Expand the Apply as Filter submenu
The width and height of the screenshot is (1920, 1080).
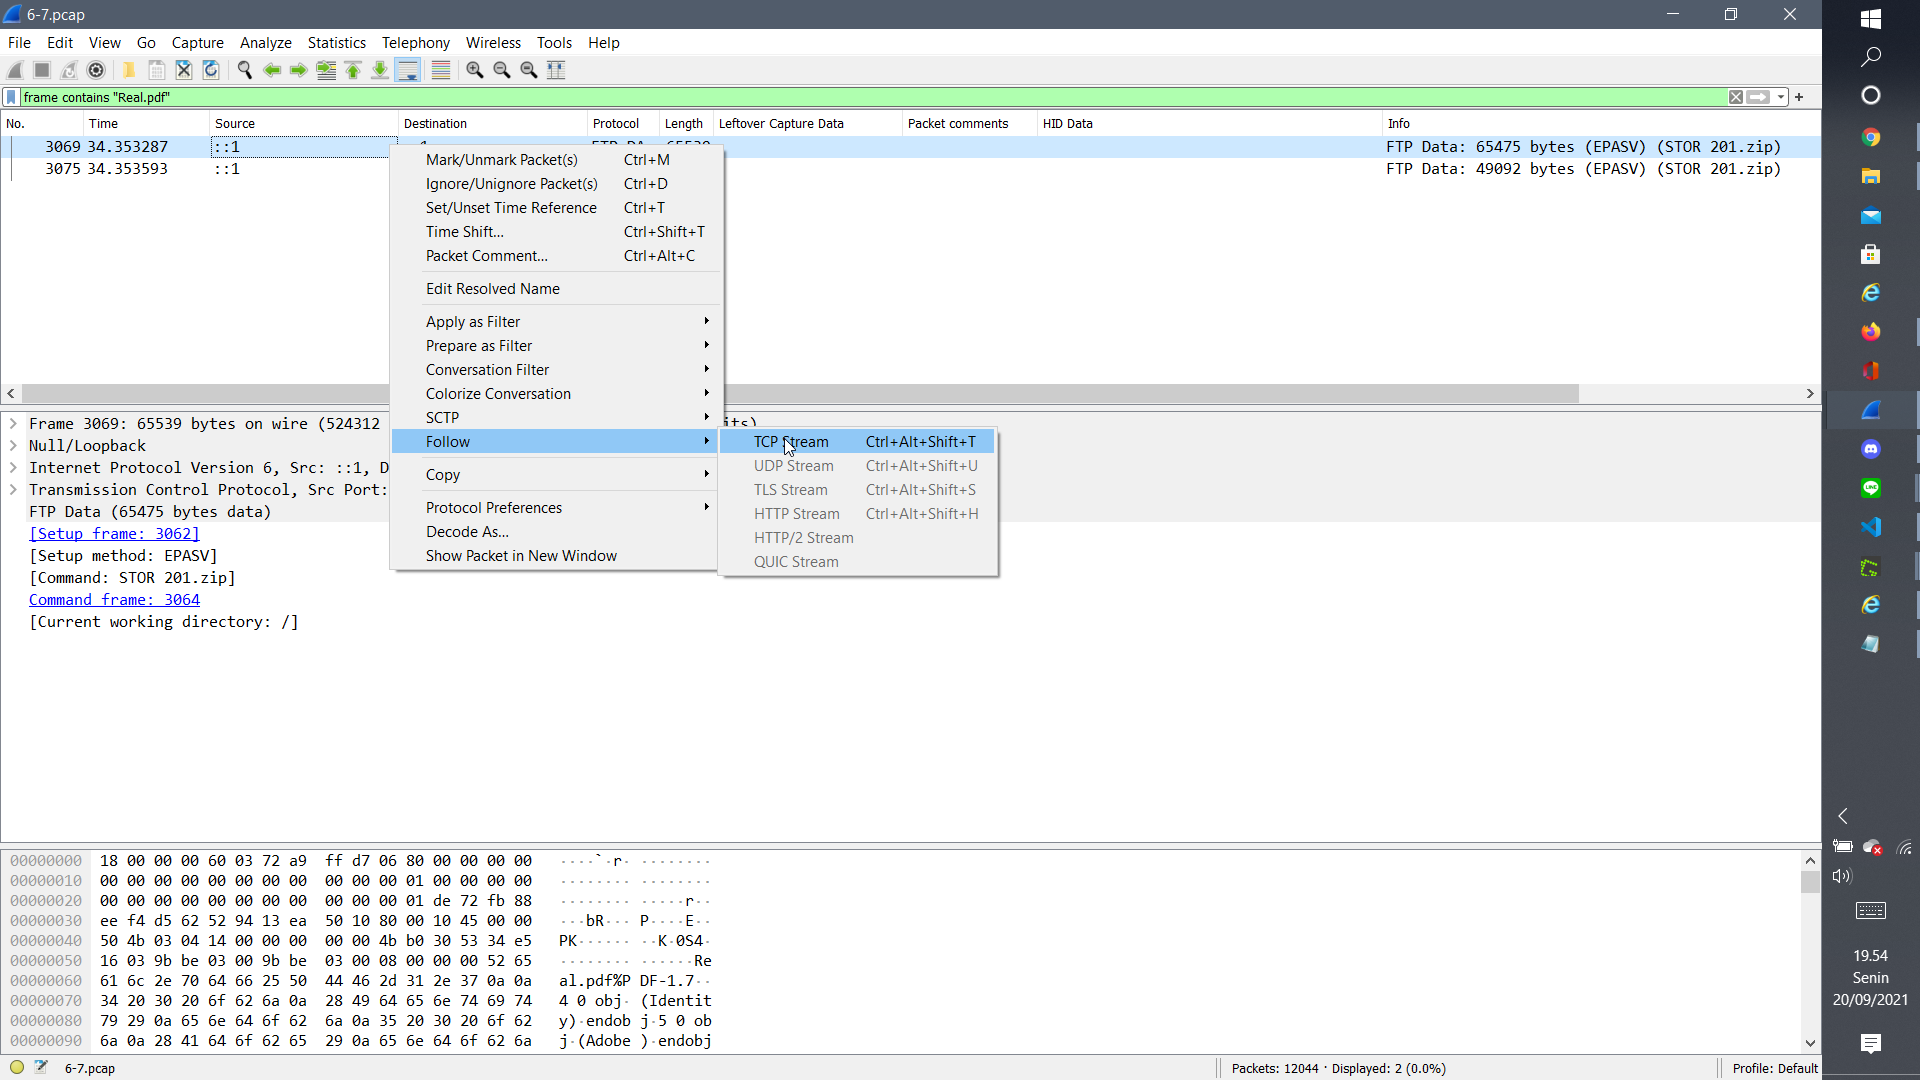[x=555, y=322]
